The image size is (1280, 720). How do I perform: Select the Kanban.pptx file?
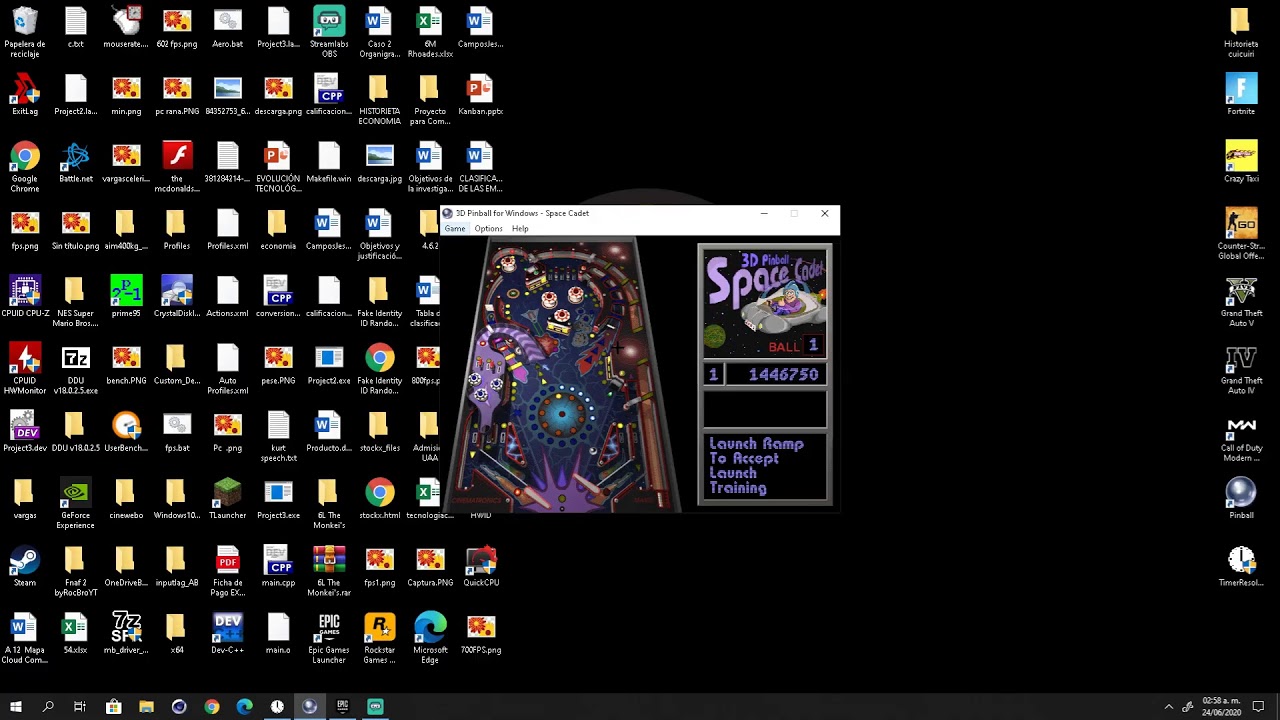481,95
